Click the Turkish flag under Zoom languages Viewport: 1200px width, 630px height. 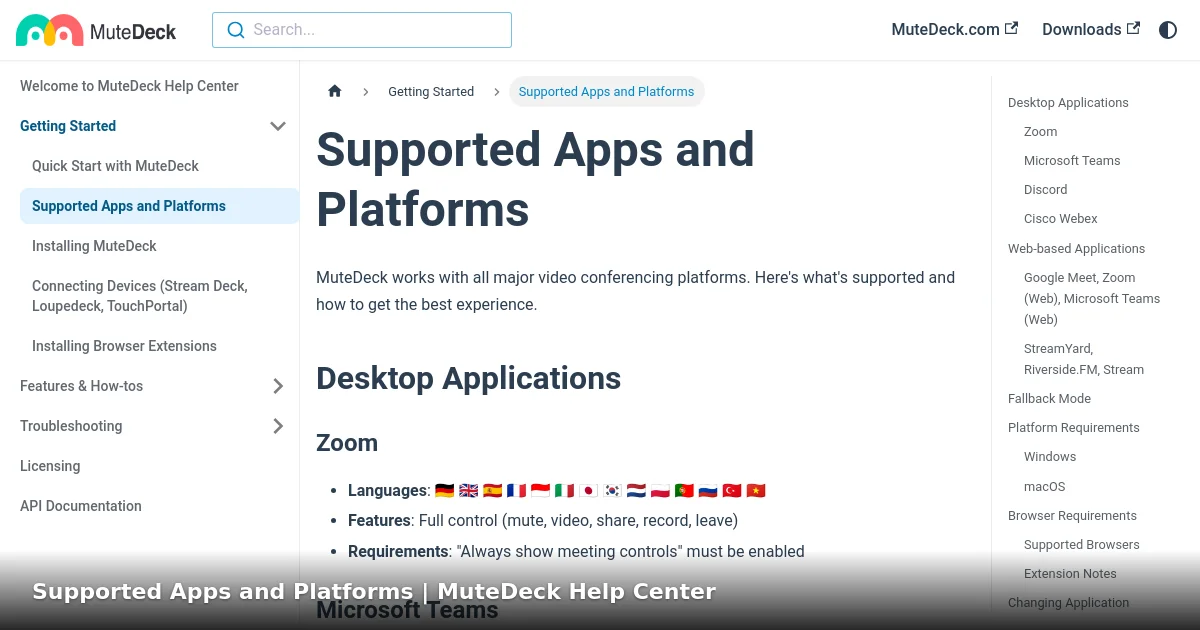coord(732,491)
